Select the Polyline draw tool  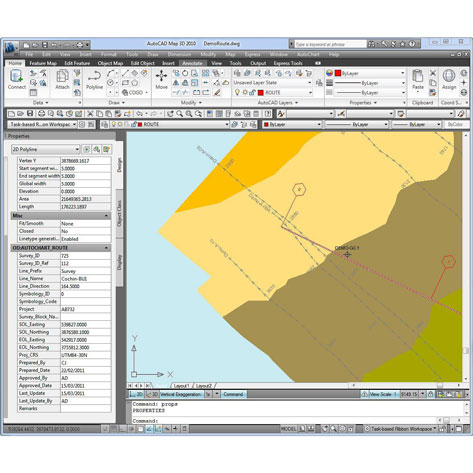point(95,79)
